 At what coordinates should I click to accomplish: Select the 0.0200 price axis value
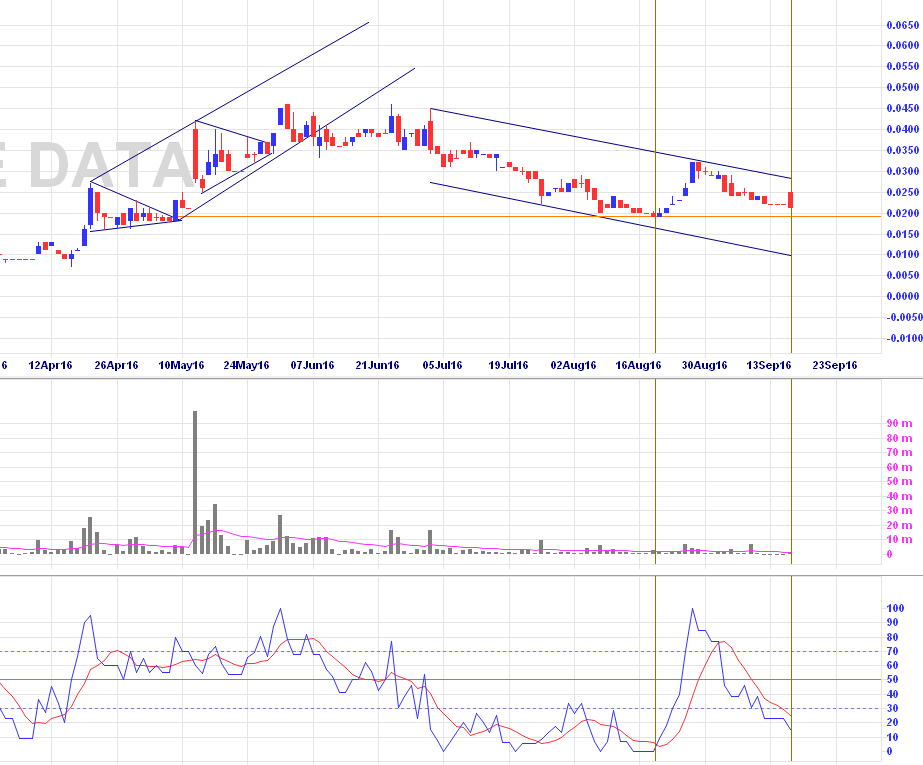[x=902, y=213]
